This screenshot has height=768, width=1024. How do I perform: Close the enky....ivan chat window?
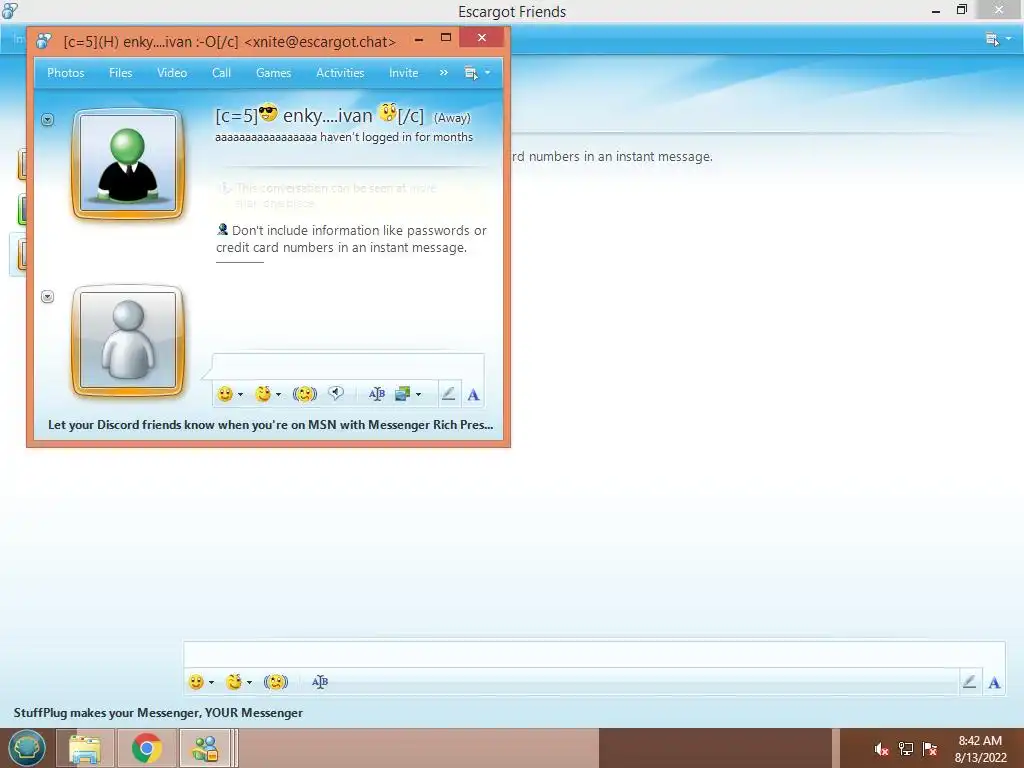point(481,38)
